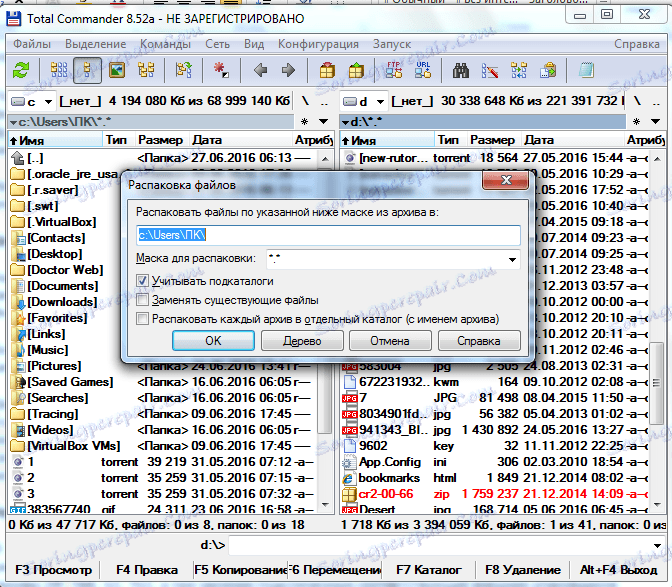This screenshot has width=672, height=587.
Task: Click the unpack destination path field
Action: tap(328, 235)
